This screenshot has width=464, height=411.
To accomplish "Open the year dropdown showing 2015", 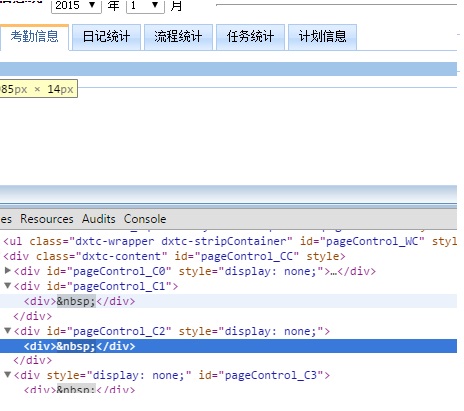I will click(x=76, y=6).
